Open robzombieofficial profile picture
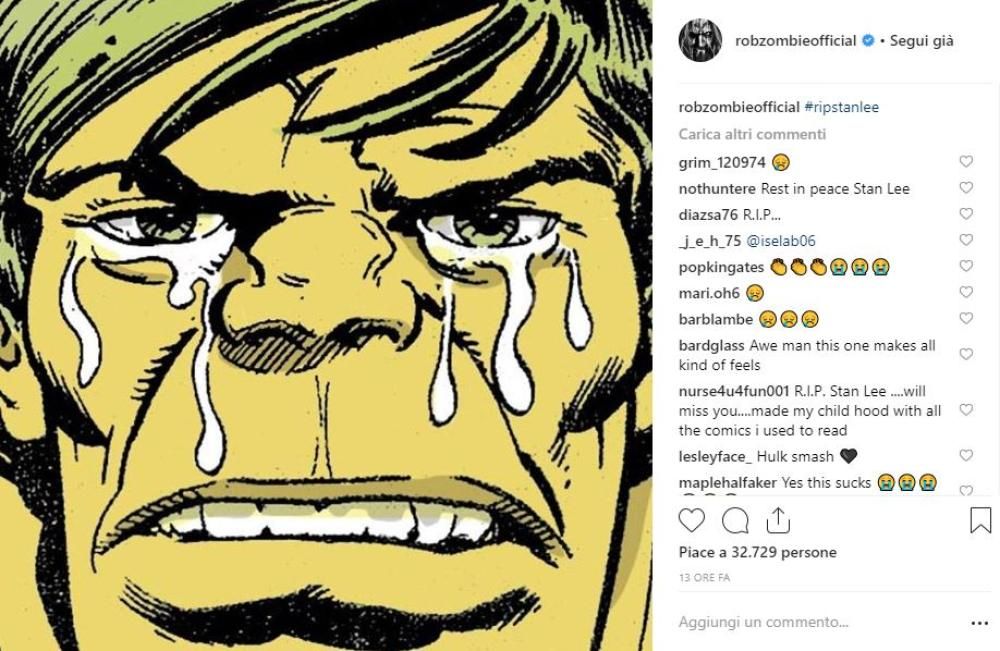Screen dimensions: 1000x651 click(x=699, y=41)
